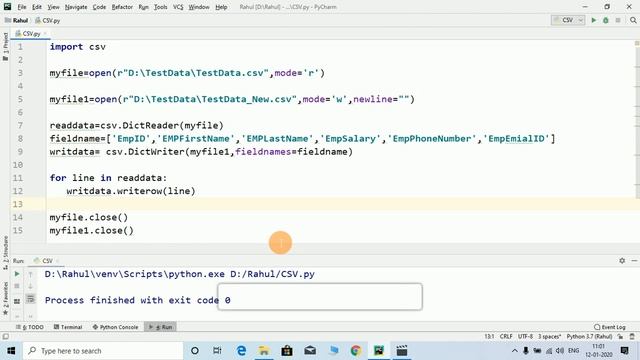The image size is (640, 360).
Task: Click Rahul project breadcrumb
Action: point(17,20)
